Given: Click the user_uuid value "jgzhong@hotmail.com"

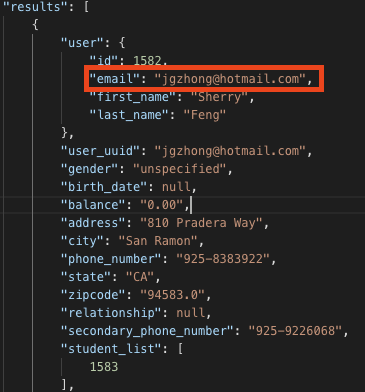Looking at the screenshot, I should pyautogui.click(x=230, y=151).
